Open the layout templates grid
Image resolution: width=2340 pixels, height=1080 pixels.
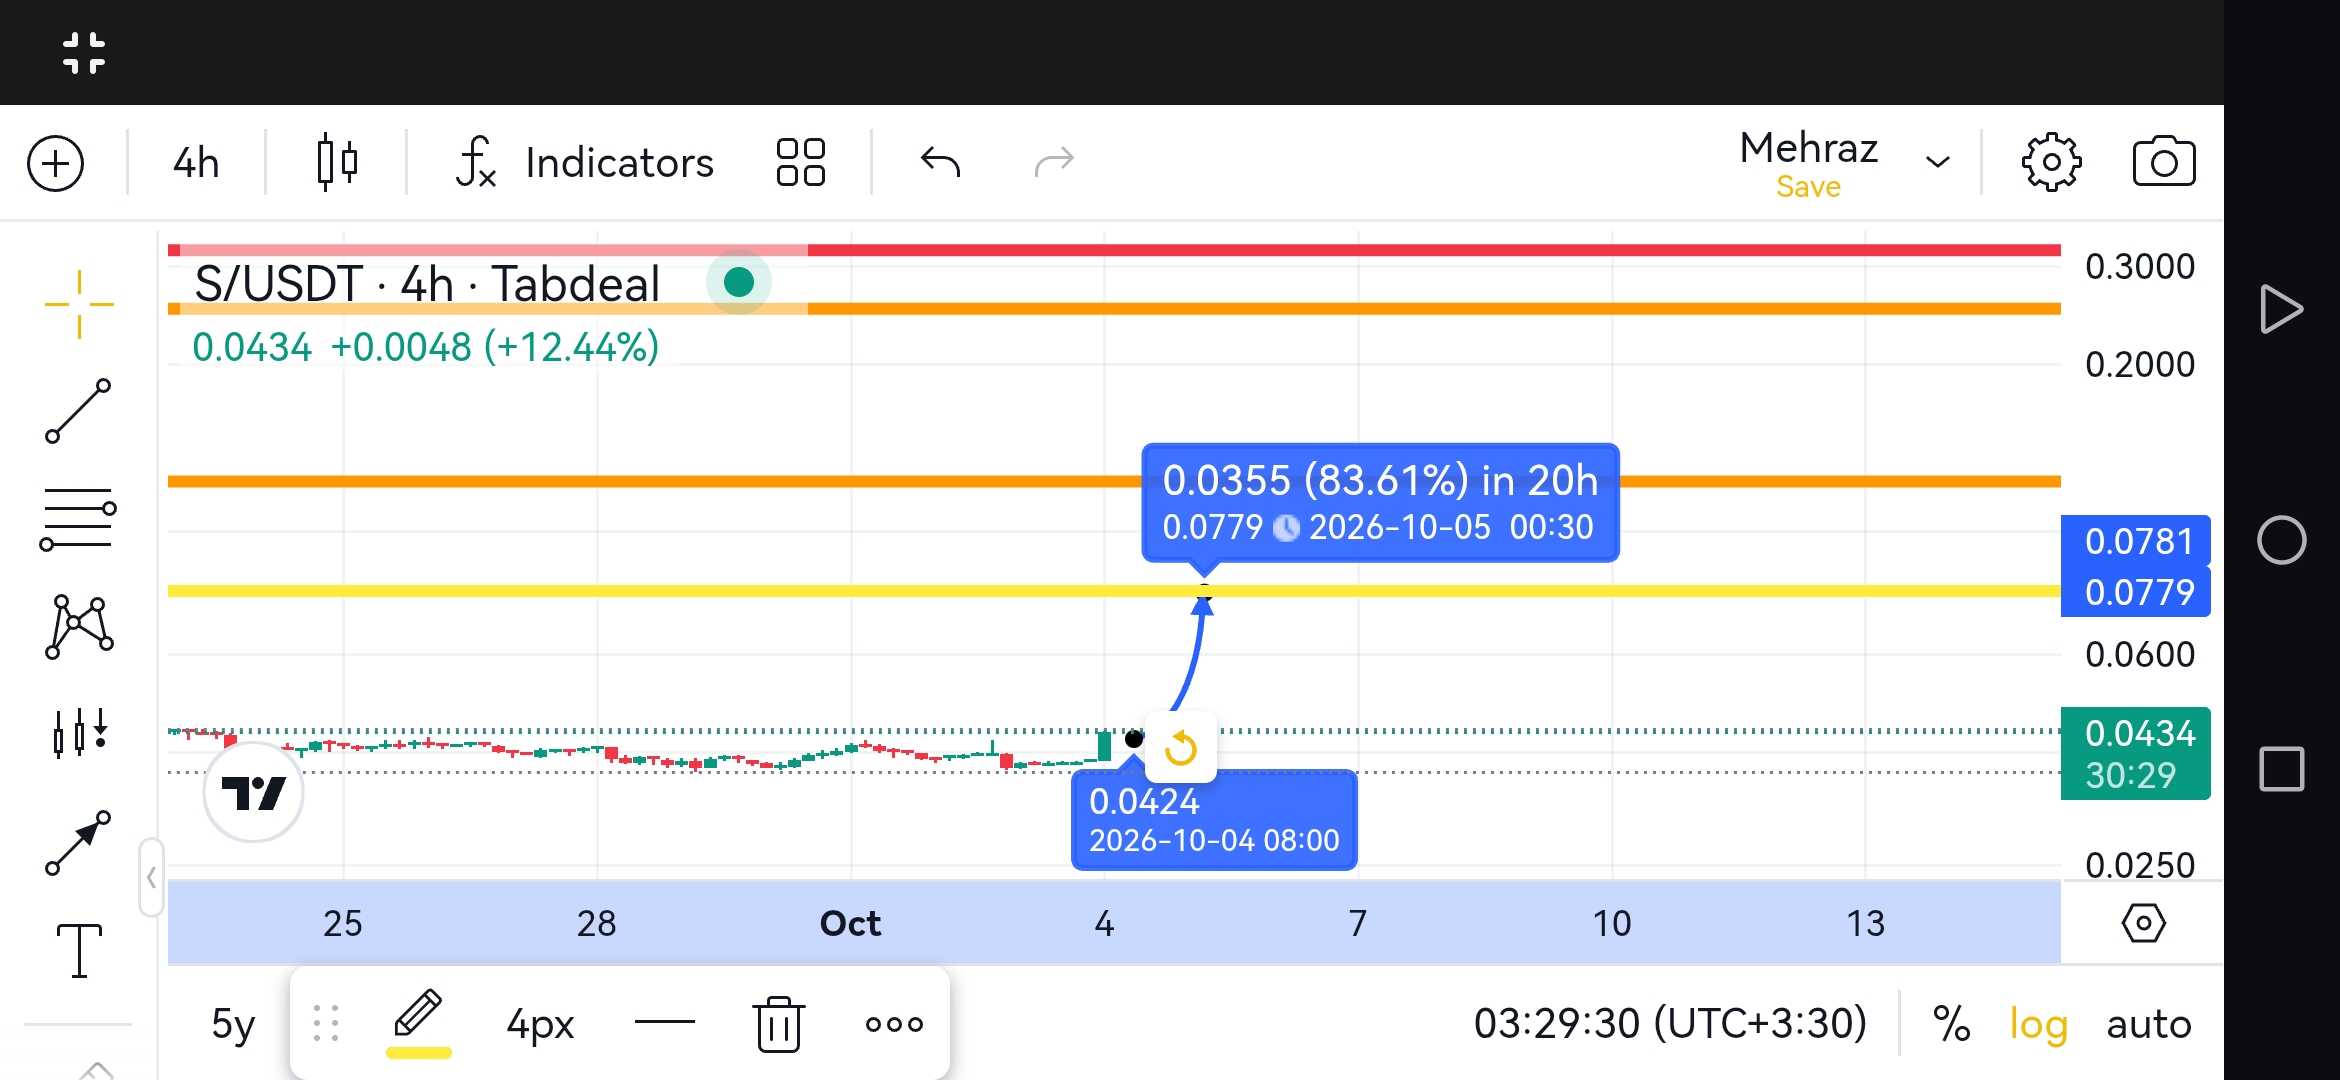pyautogui.click(x=800, y=162)
